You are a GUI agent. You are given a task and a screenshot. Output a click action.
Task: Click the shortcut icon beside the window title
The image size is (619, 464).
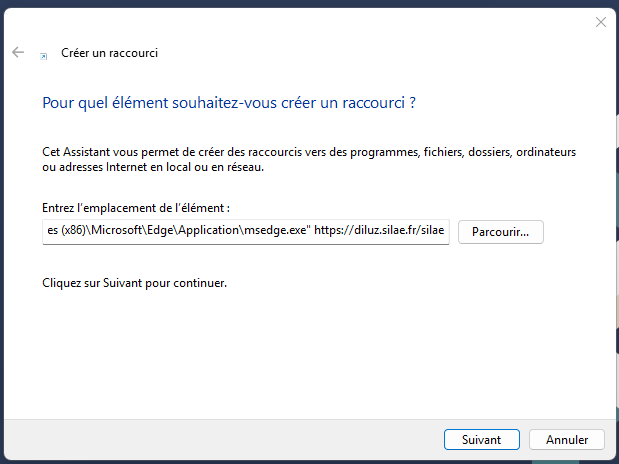click(43, 54)
